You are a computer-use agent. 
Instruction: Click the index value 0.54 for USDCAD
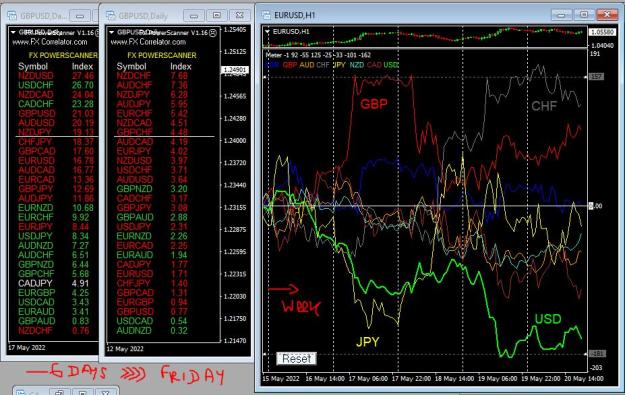point(179,321)
